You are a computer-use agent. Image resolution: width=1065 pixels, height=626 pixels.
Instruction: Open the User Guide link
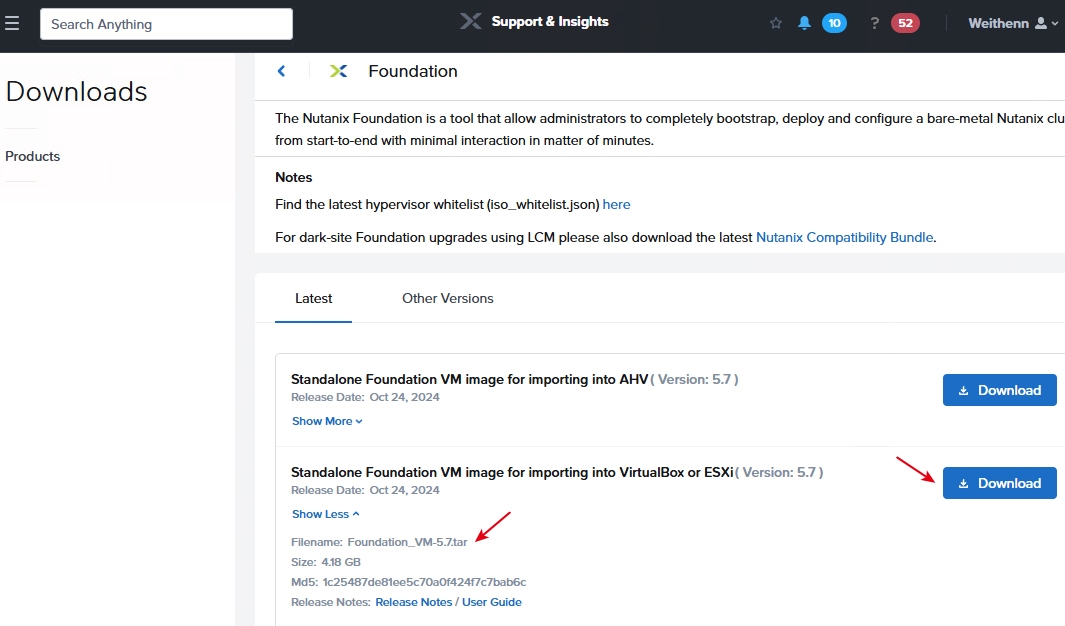pos(492,602)
